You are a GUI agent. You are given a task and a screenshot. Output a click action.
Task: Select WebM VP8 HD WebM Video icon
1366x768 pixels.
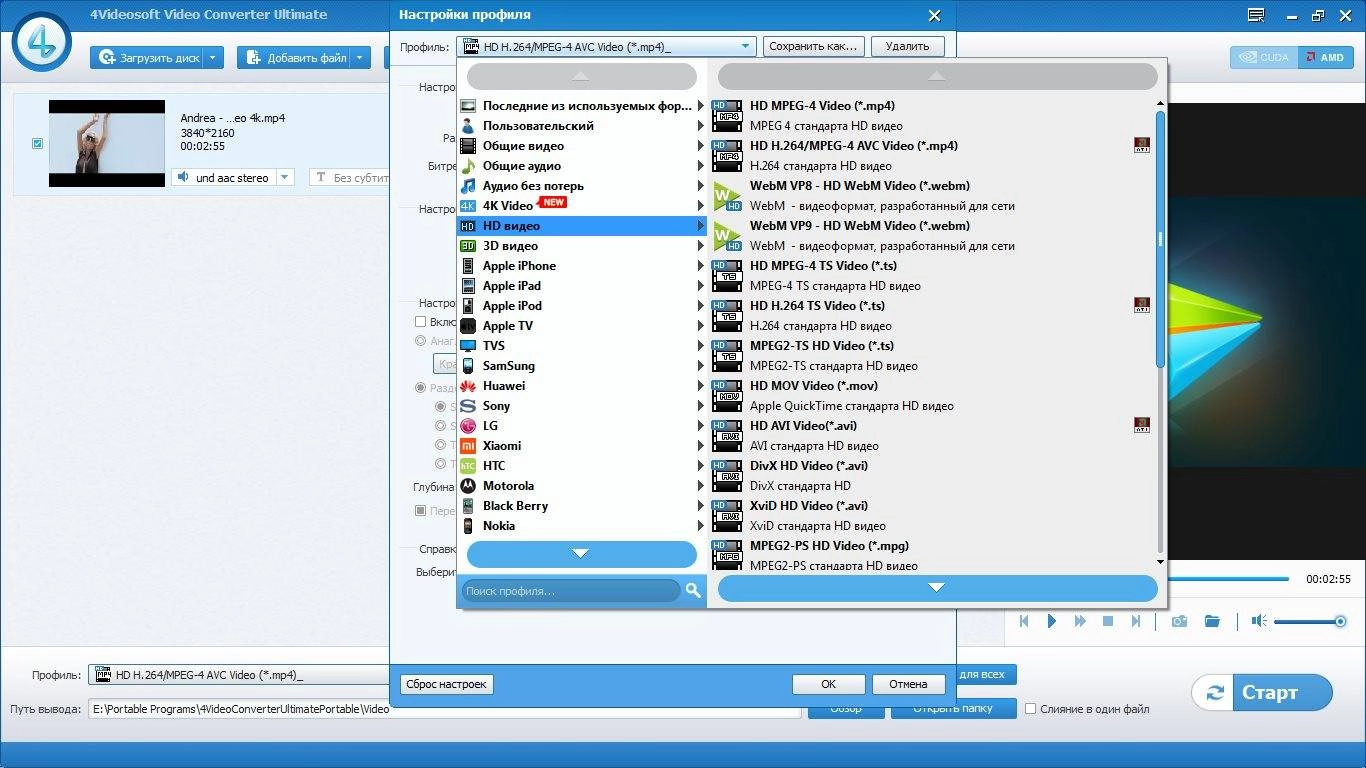point(727,196)
